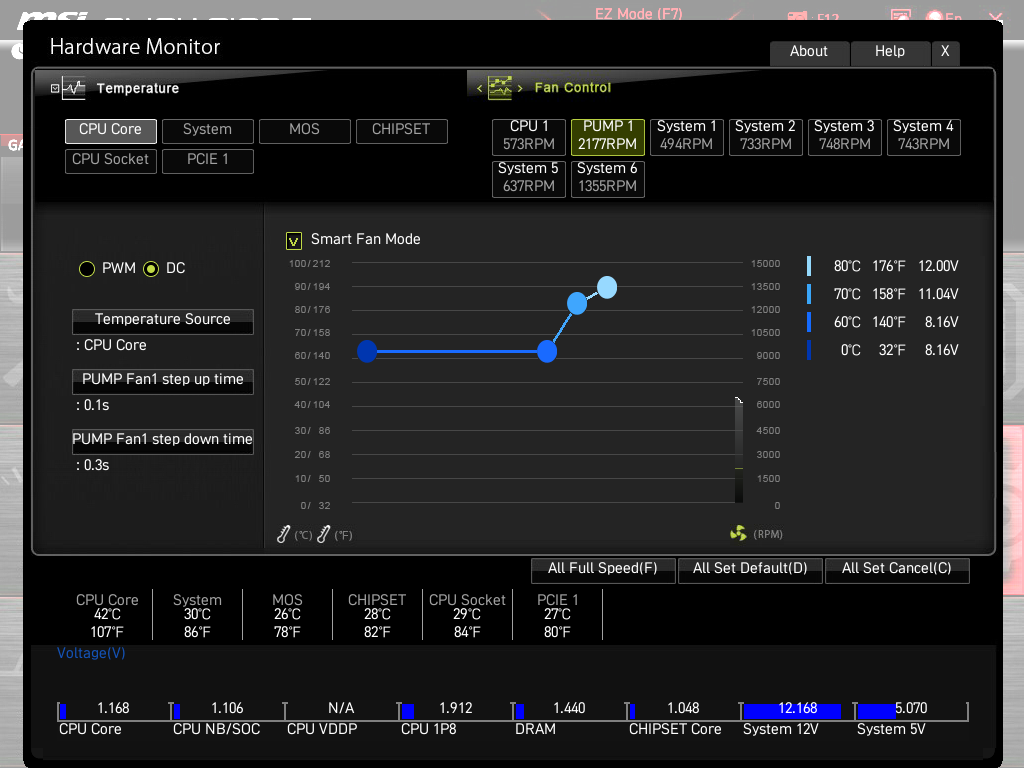Screen dimensions: 1024x768
Task: Click the Temperature graph icon
Action: pos(74,88)
